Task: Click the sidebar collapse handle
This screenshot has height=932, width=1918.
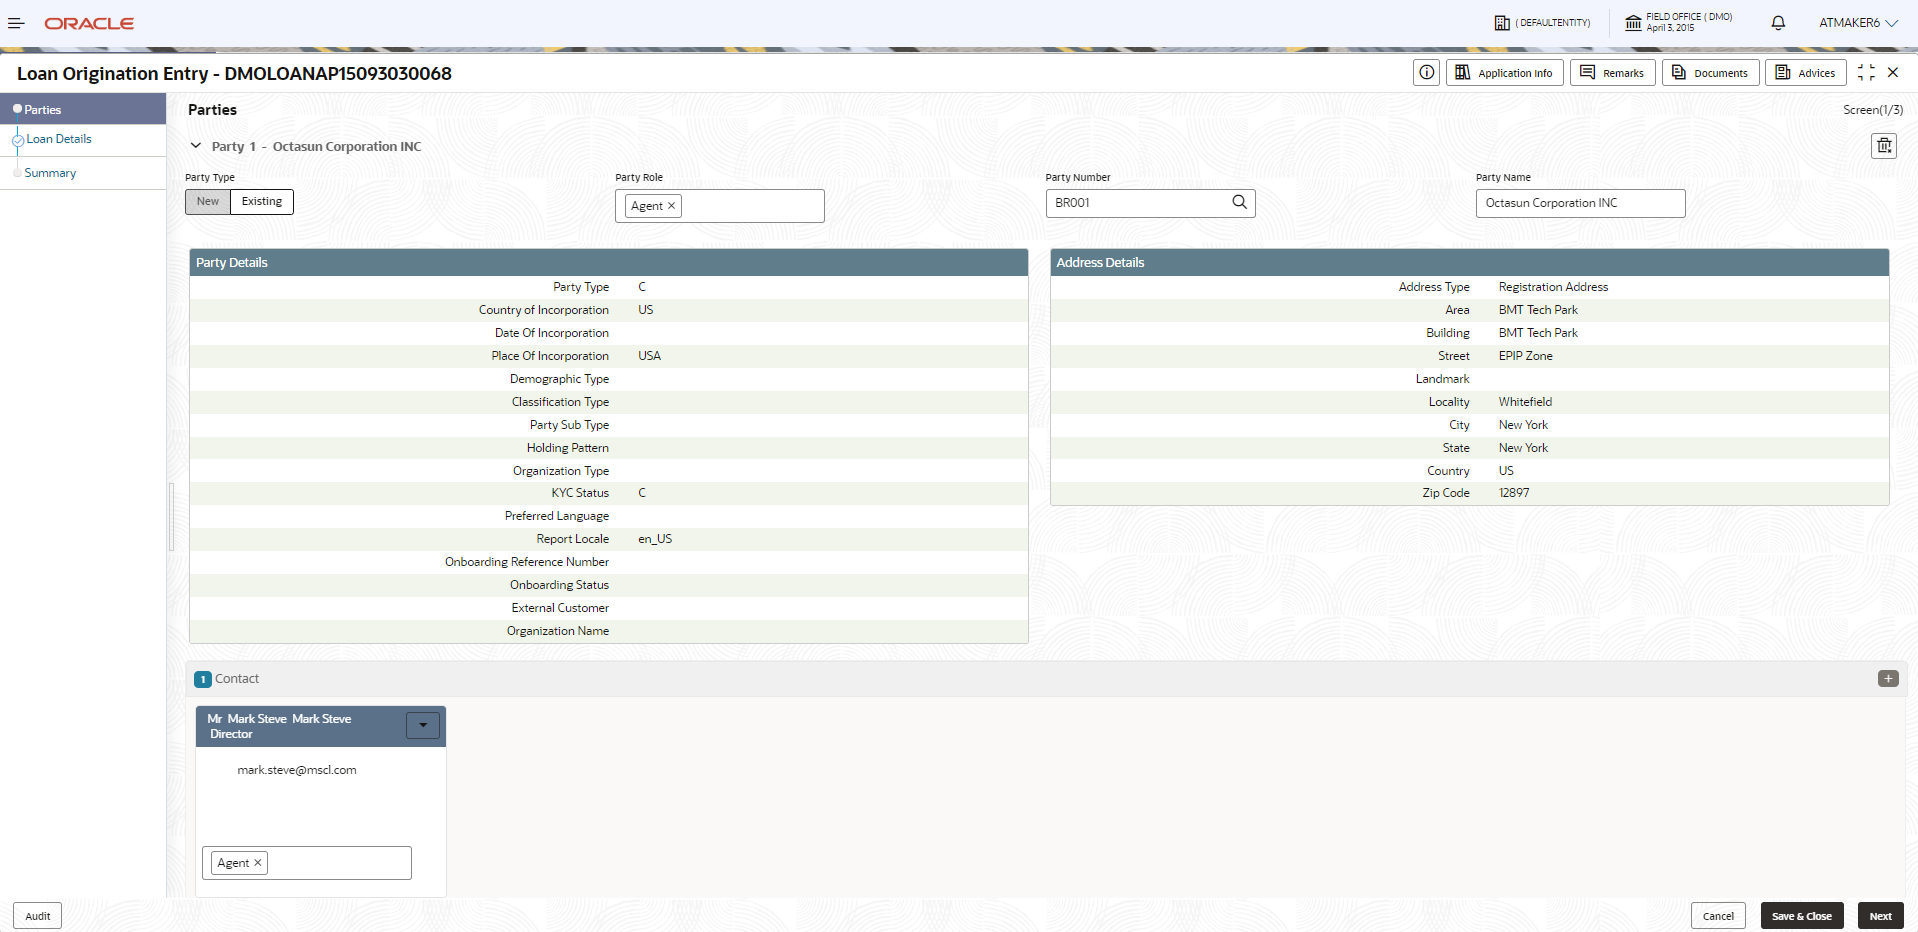Action: pos(171,517)
